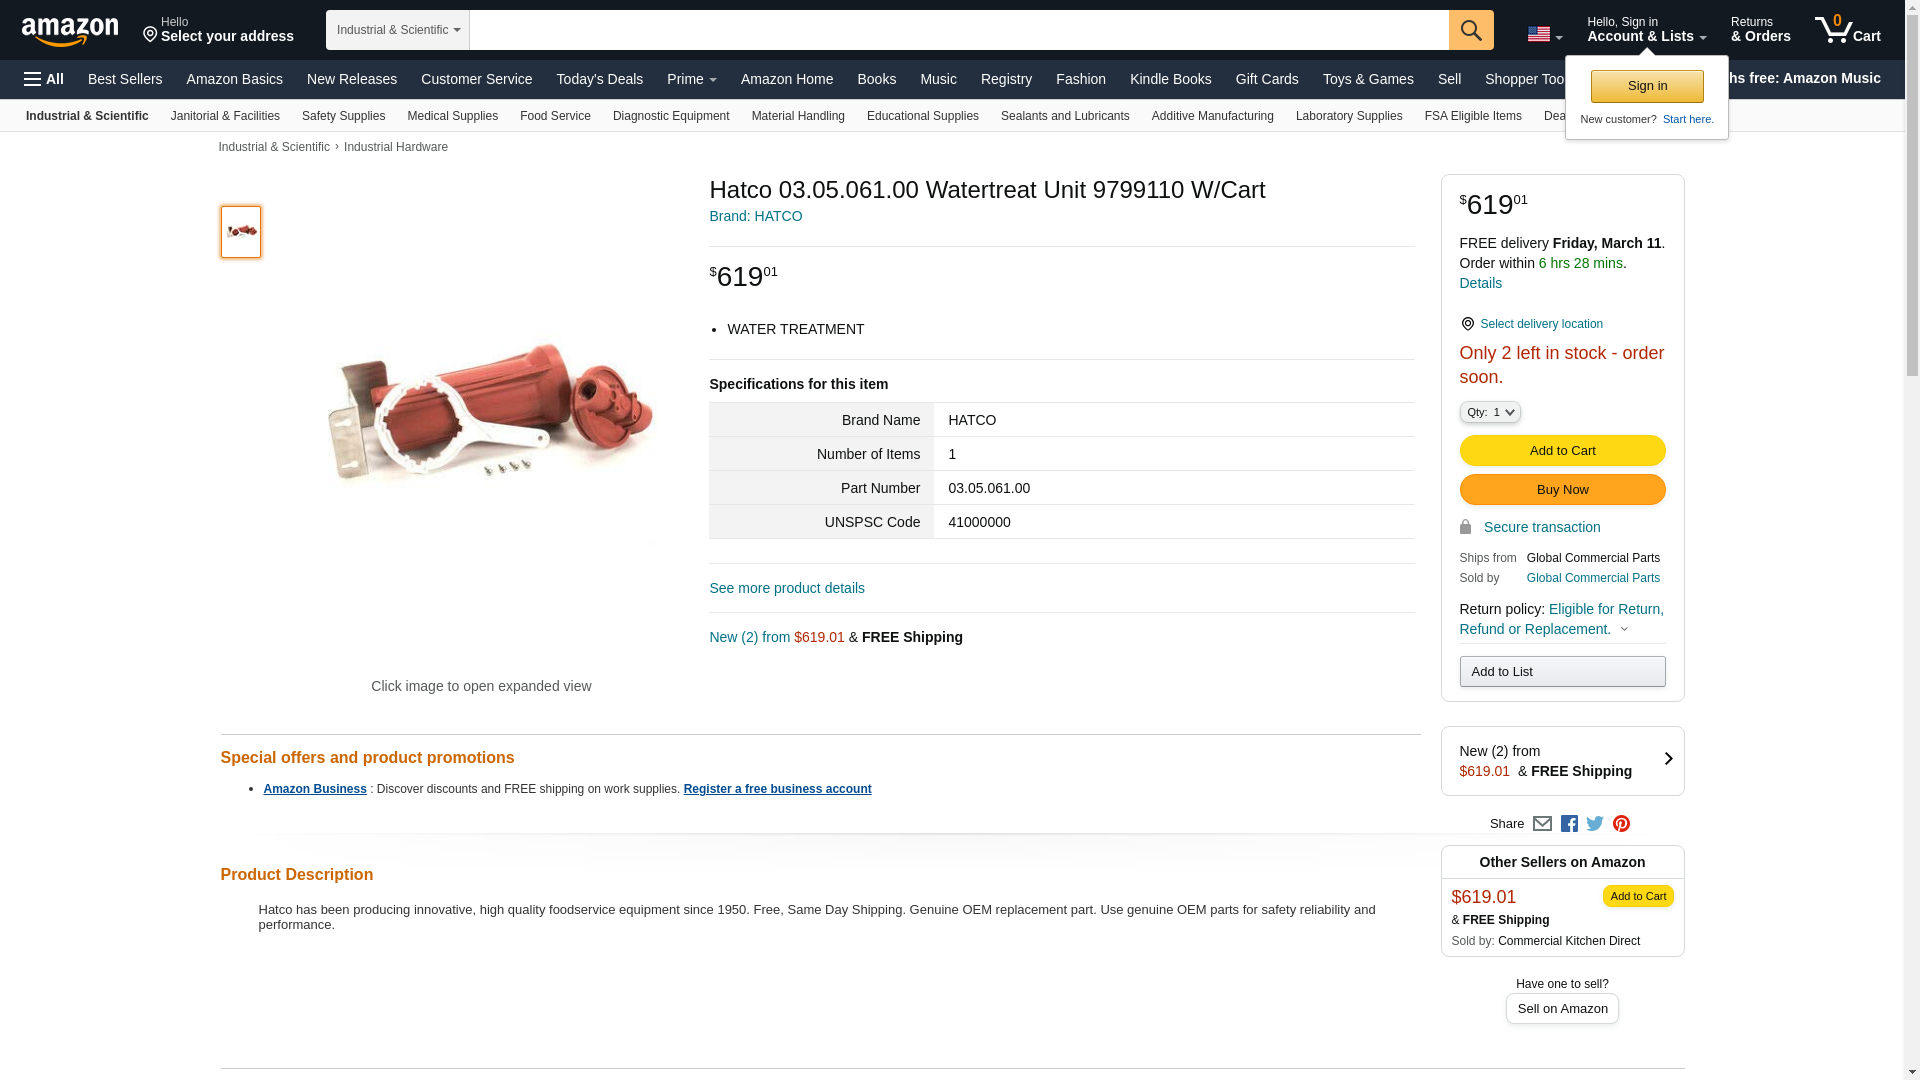
Task: Share product via Facebook icon
Action: 1569,824
